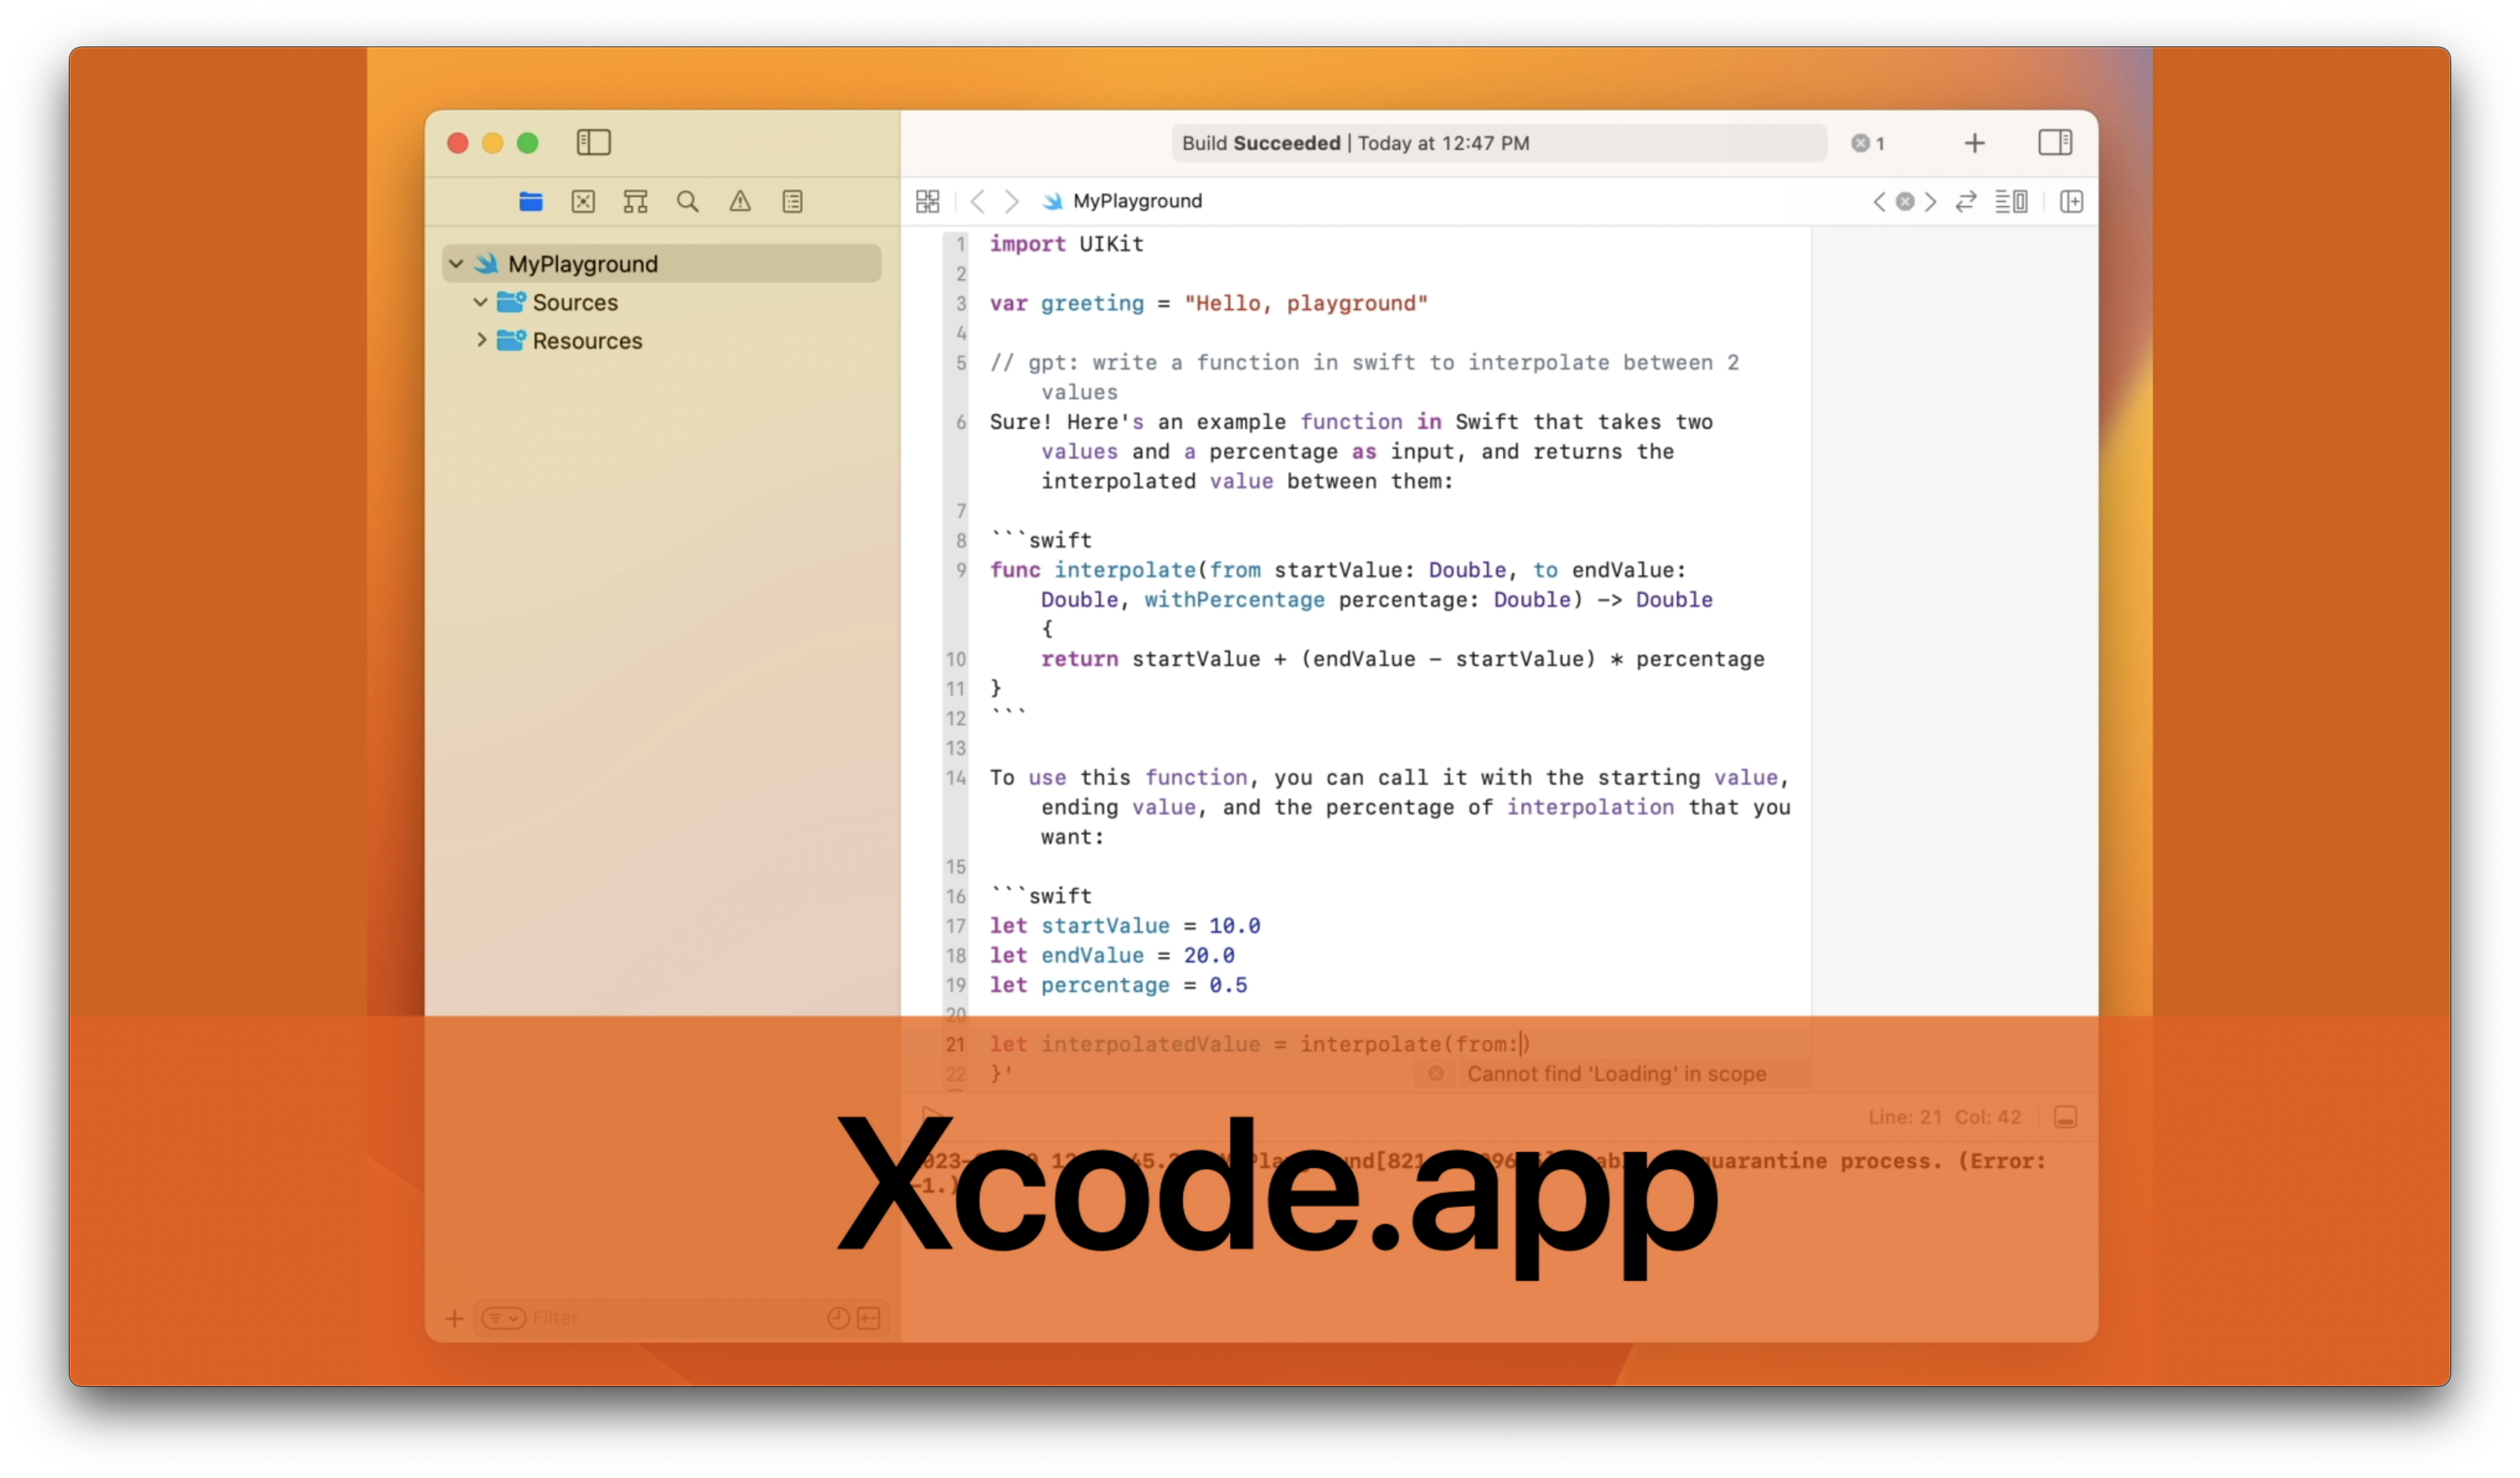This screenshot has width=2520, height=1478.
Task: Open the Issue navigator warning icon
Action: click(x=740, y=202)
